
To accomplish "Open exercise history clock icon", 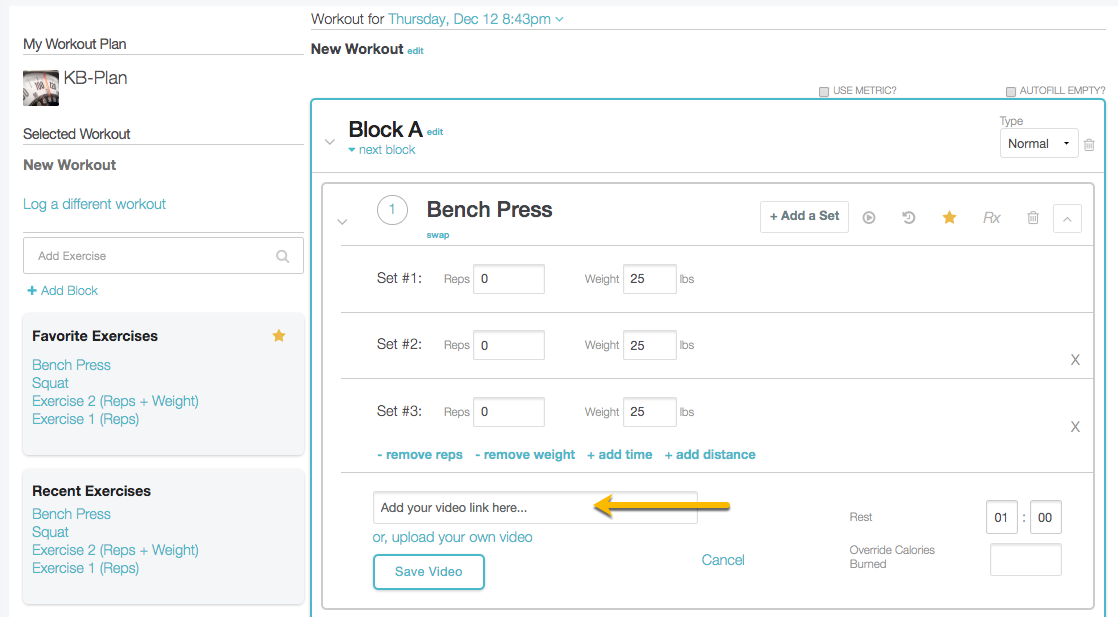I will coord(909,217).
